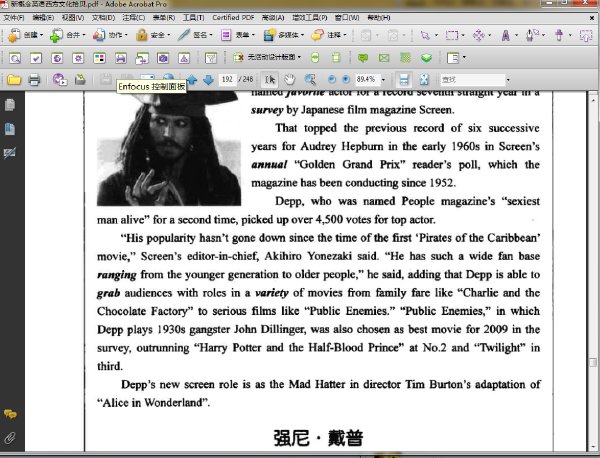Open the 视图(V) menu
The height and width of the screenshot is (458, 600).
73,18
